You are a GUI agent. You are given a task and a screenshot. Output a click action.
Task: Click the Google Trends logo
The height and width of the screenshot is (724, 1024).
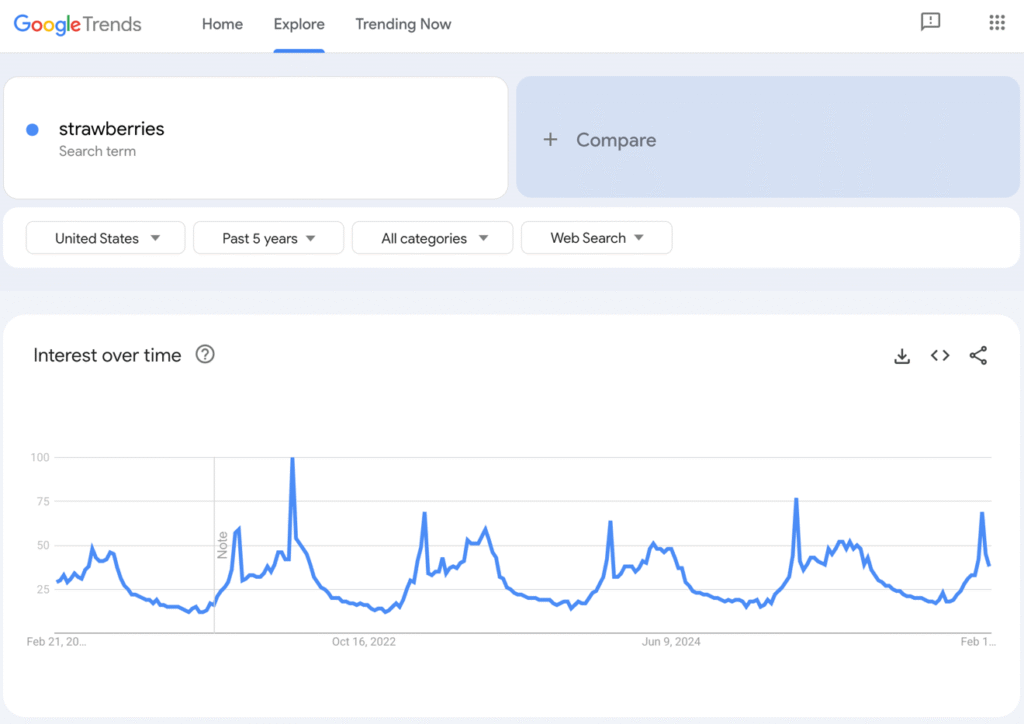coord(76,24)
